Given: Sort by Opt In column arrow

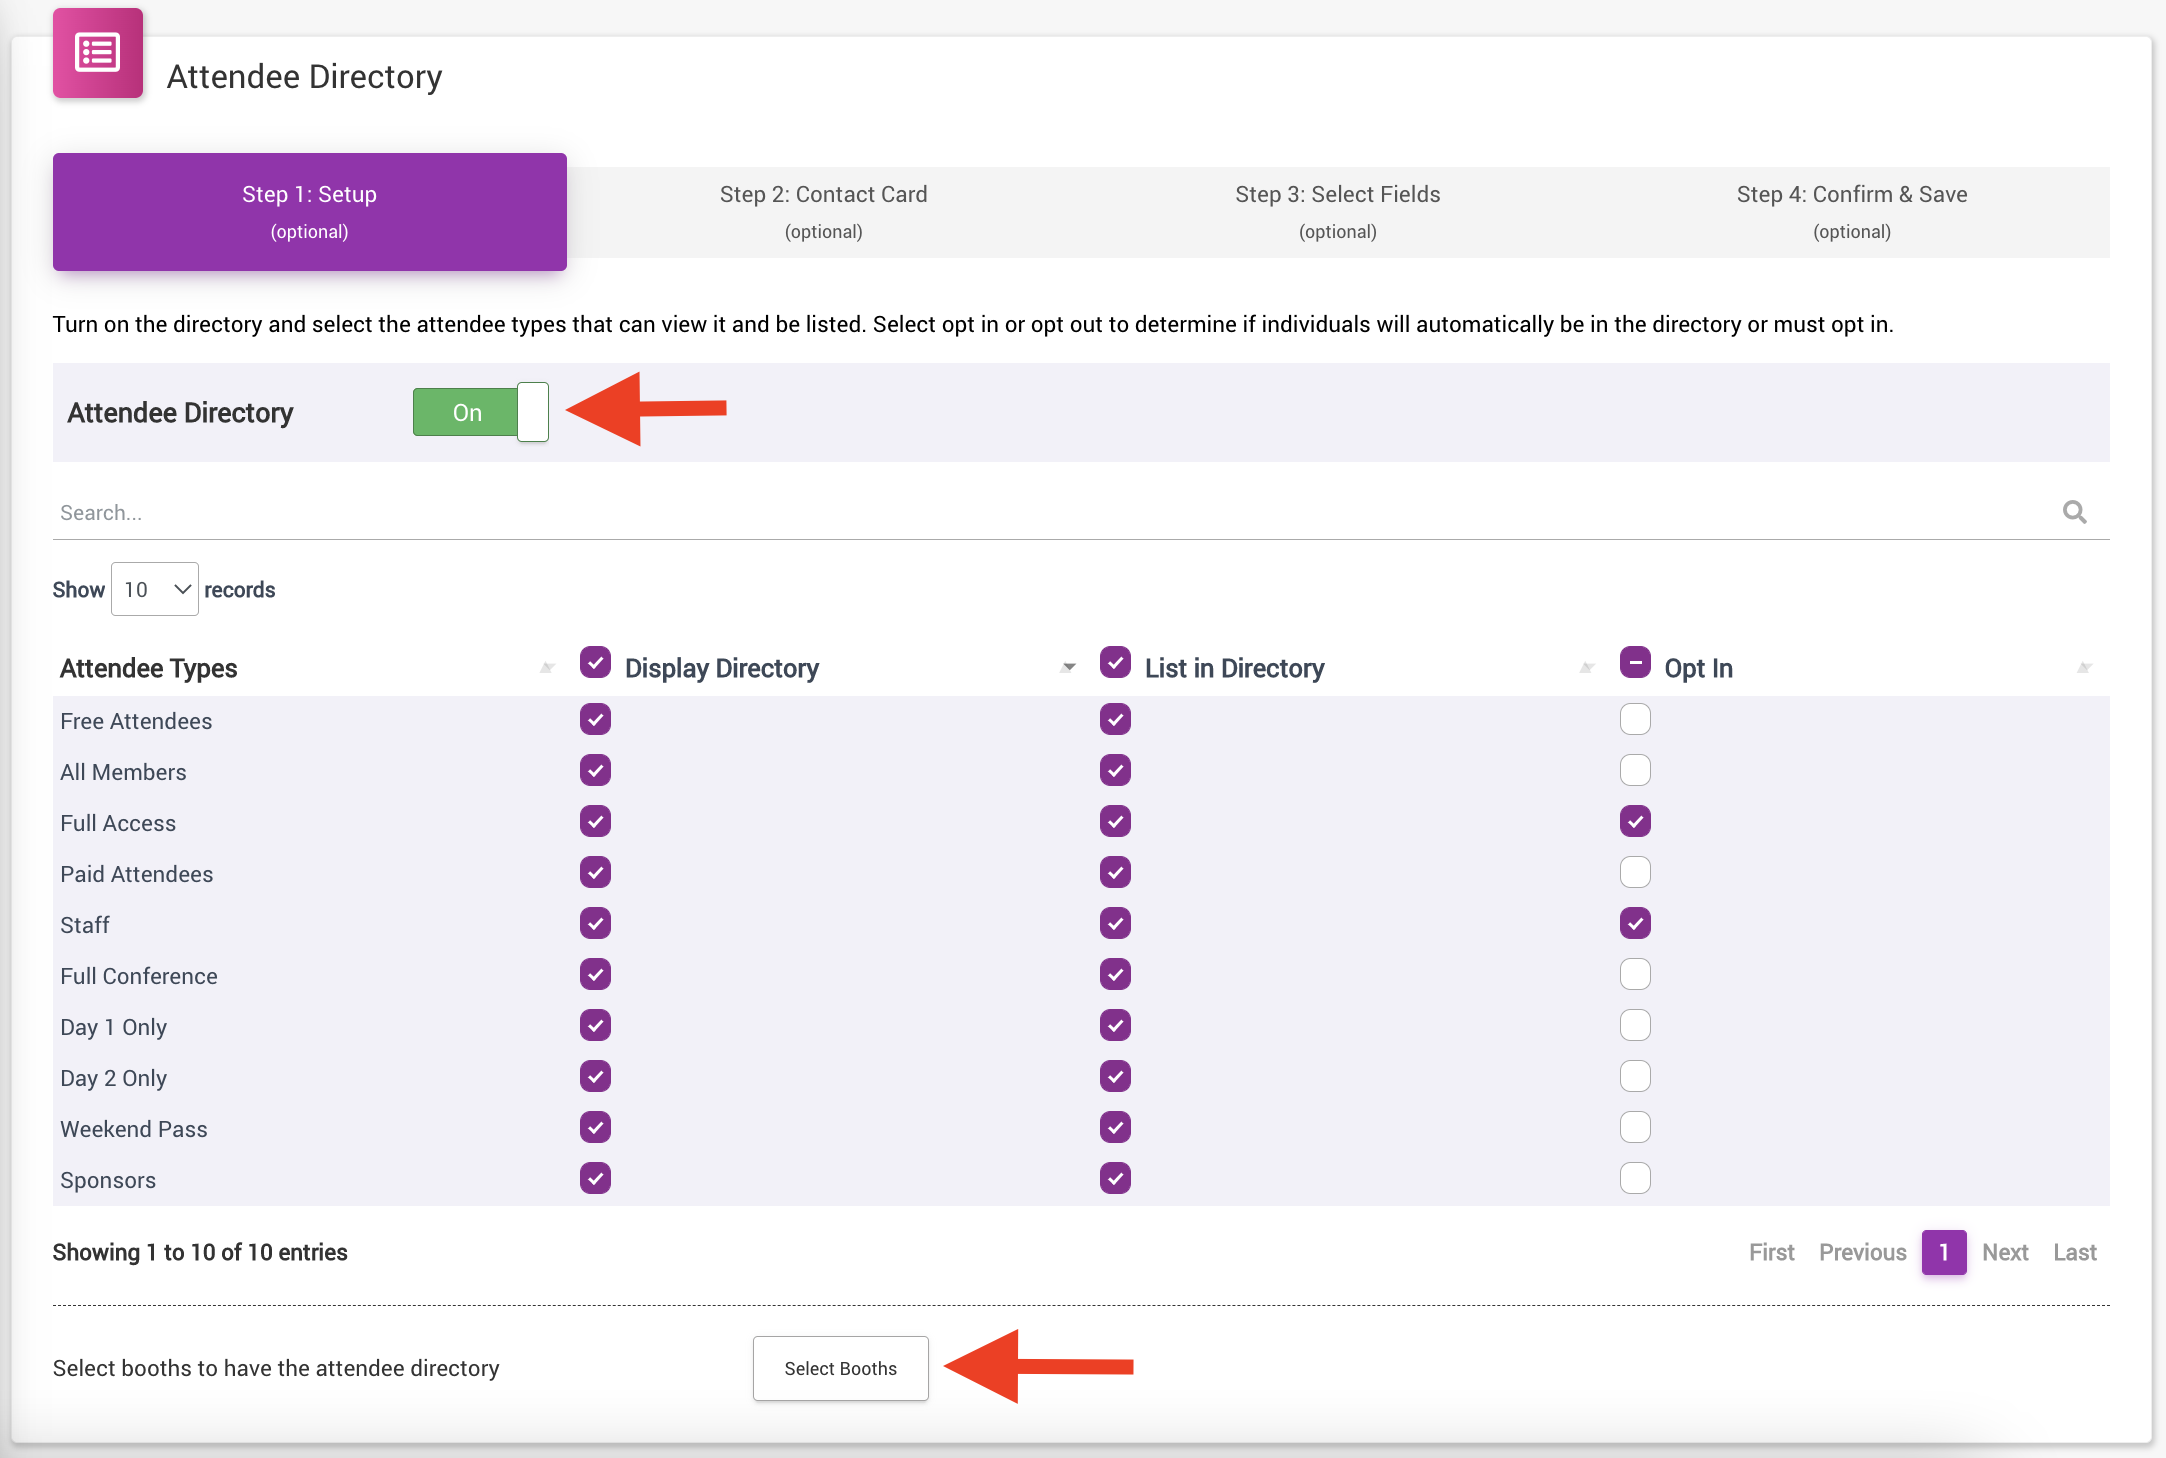Looking at the screenshot, I should click(x=2084, y=668).
